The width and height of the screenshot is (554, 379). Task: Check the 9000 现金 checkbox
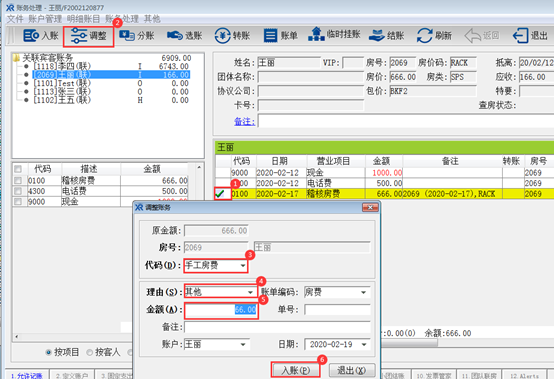[18, 202]
